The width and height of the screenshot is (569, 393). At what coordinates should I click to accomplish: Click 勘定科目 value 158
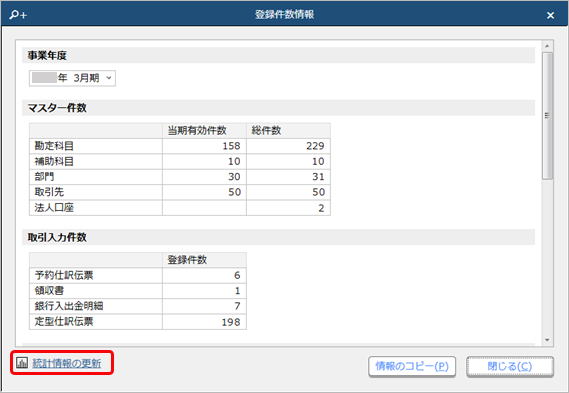point(232,146)
